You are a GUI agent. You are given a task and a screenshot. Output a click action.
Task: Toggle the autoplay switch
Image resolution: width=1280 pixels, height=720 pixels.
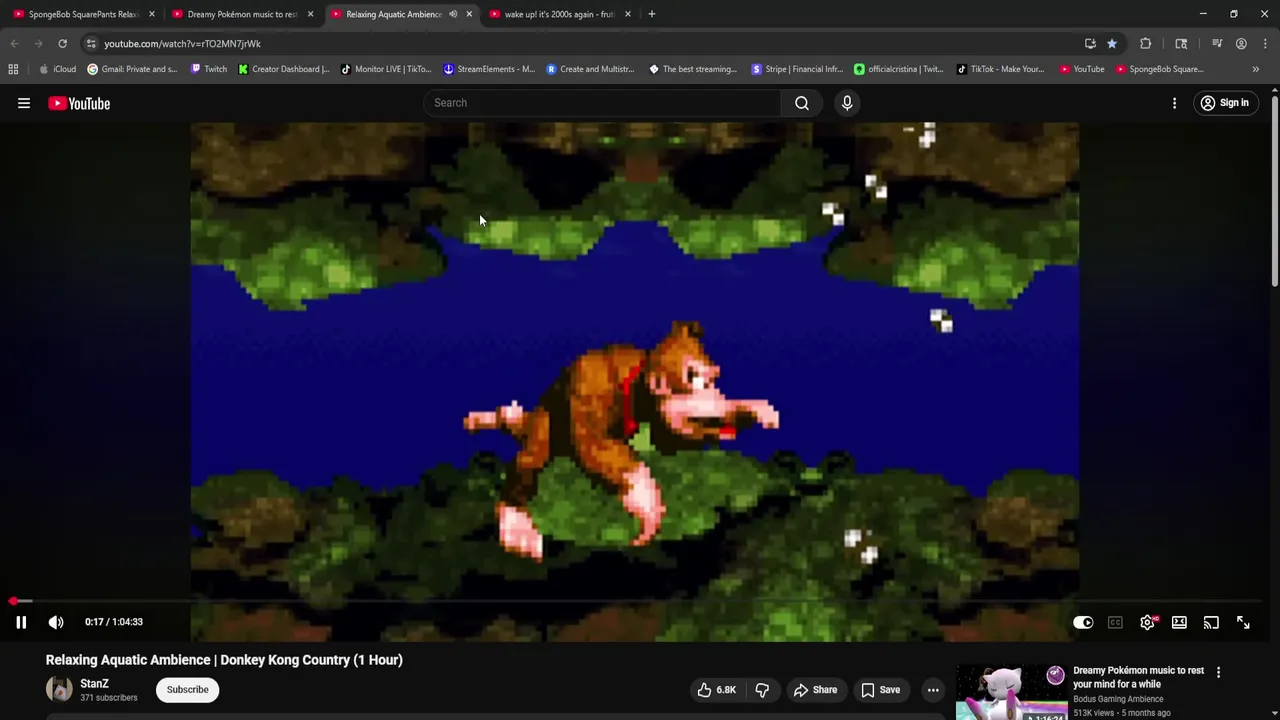1083,622
